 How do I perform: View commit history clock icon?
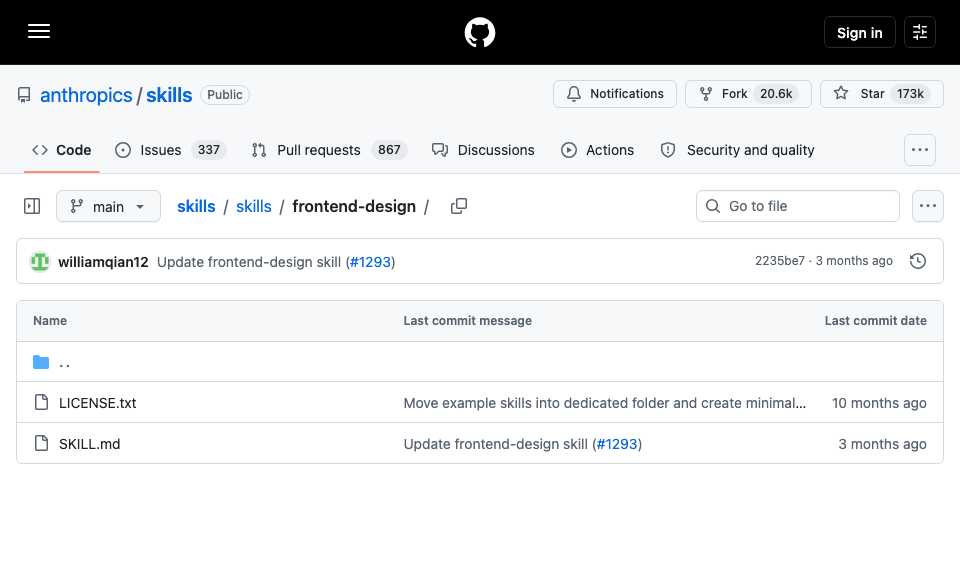(917, 261)
